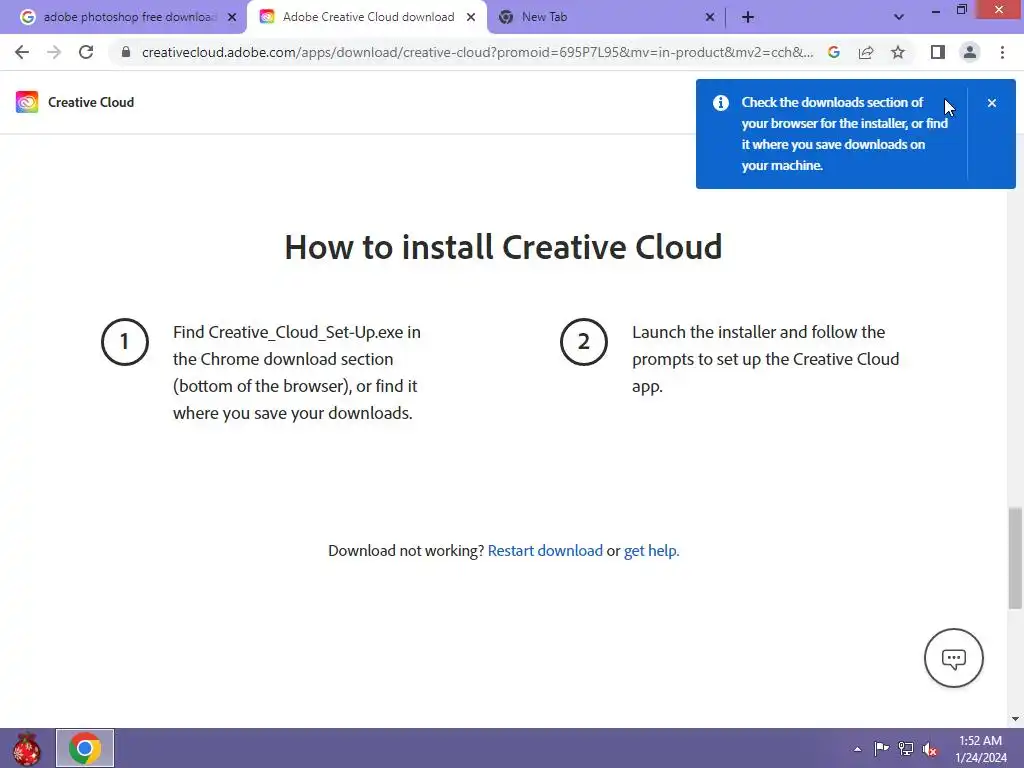Viewport: 1024px width, 768px height.
Task: Click the Chrome icon in the taskbar
Action: [x=85, y=748]
